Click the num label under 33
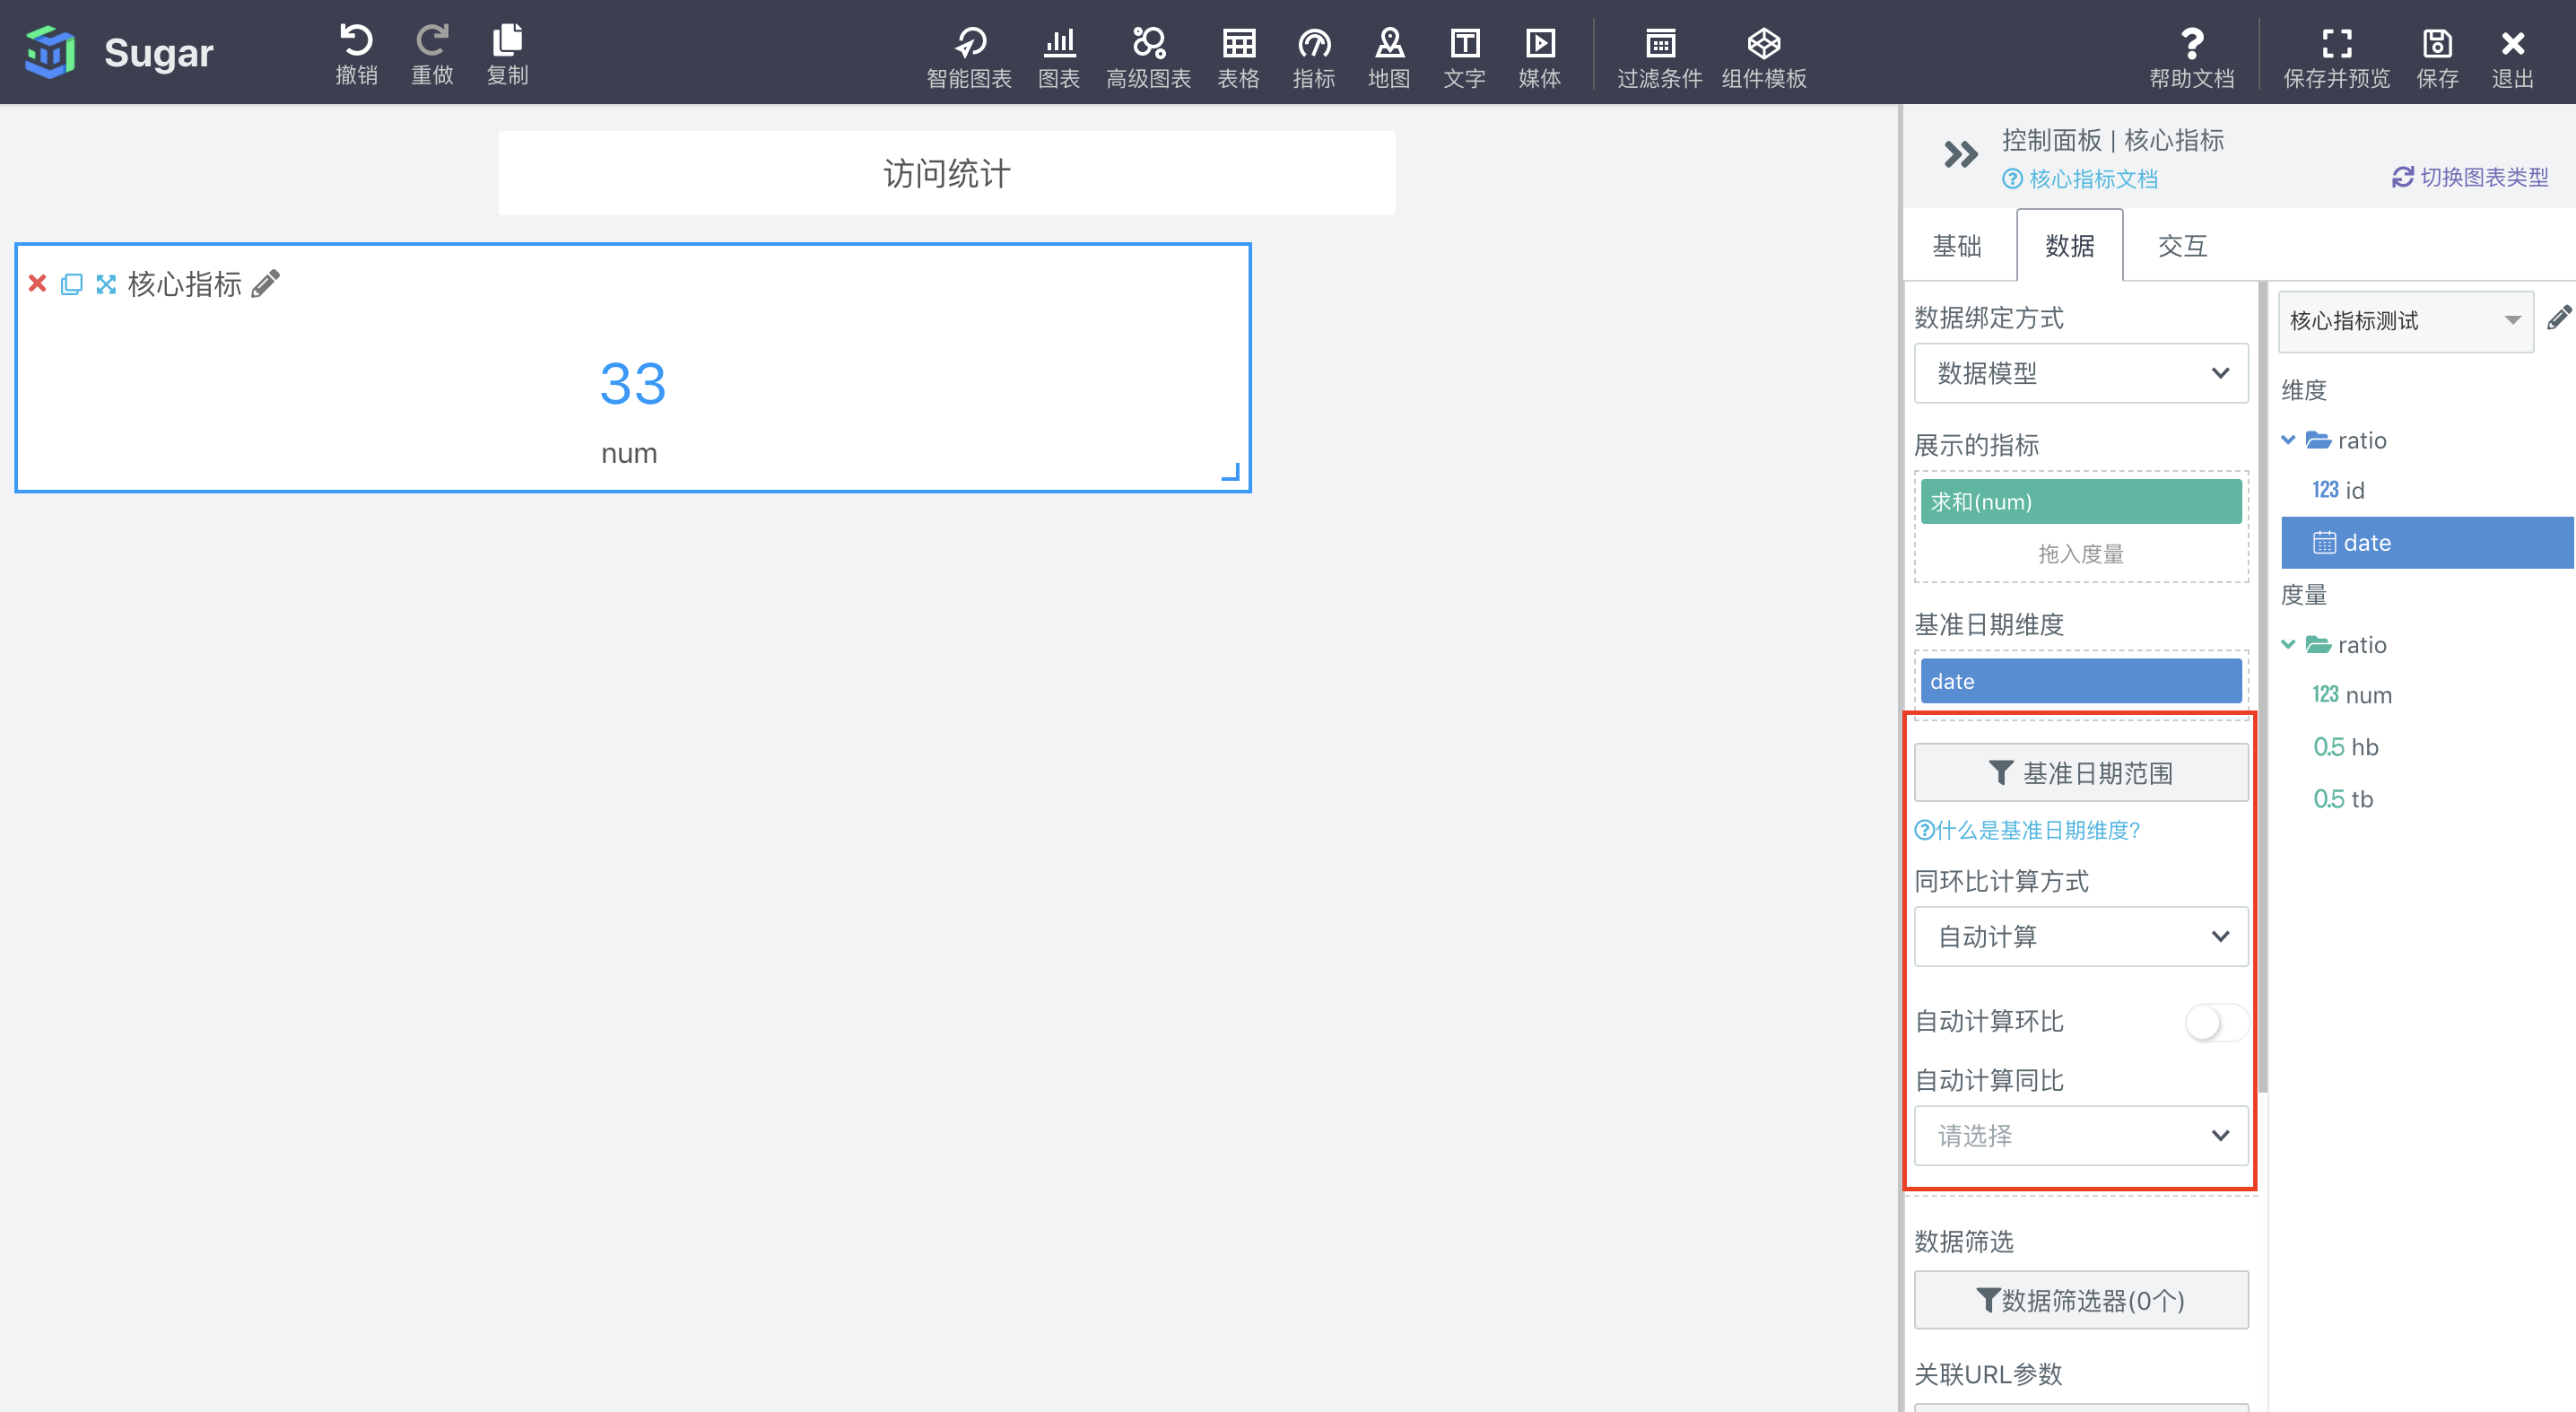Screen dimensions: 2576x1412 click(x=629, y=453)
